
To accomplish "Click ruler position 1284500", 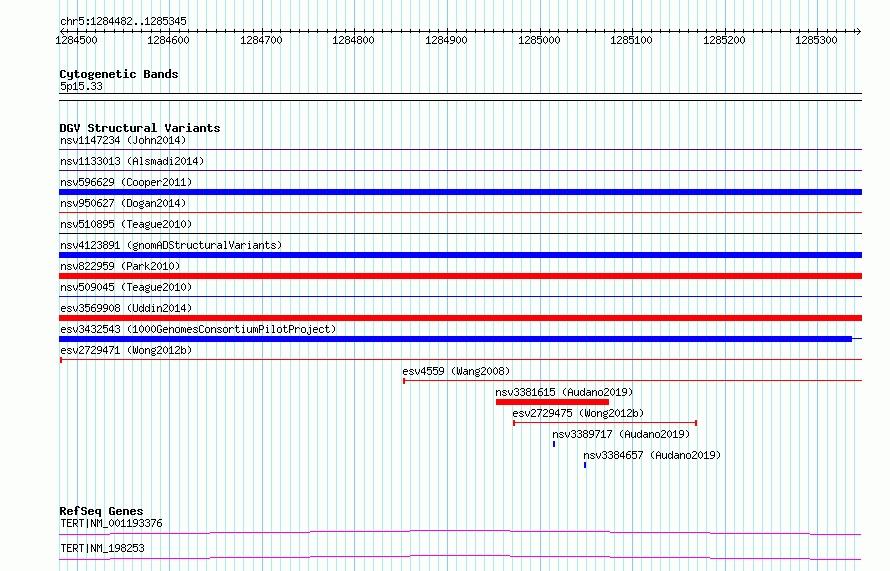I will 76,40.
